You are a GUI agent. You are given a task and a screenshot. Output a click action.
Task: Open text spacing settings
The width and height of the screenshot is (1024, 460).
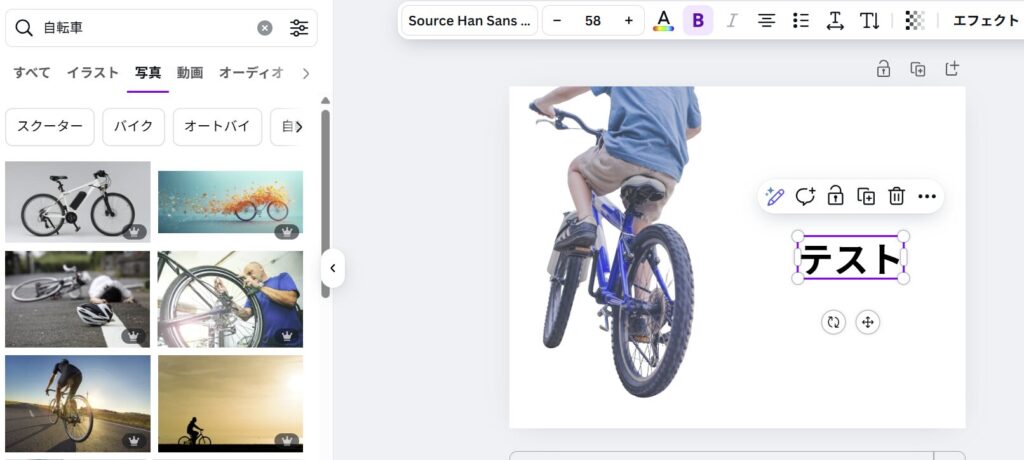835,20
